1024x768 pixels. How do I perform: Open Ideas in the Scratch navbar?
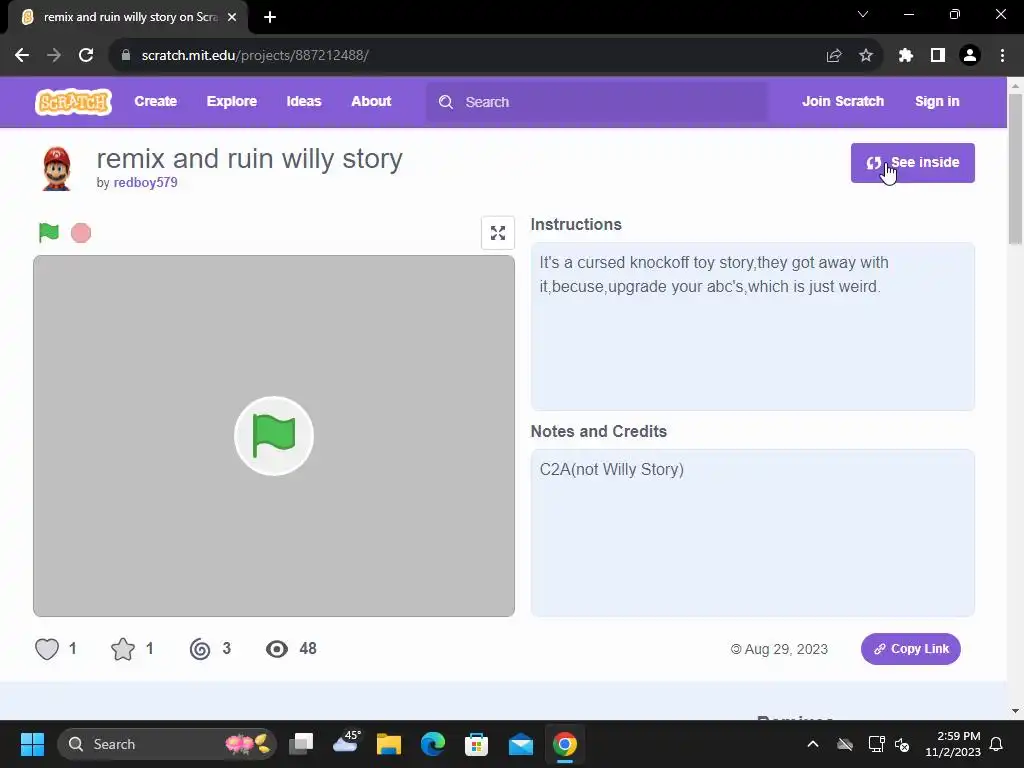click(x=304, y=101)
